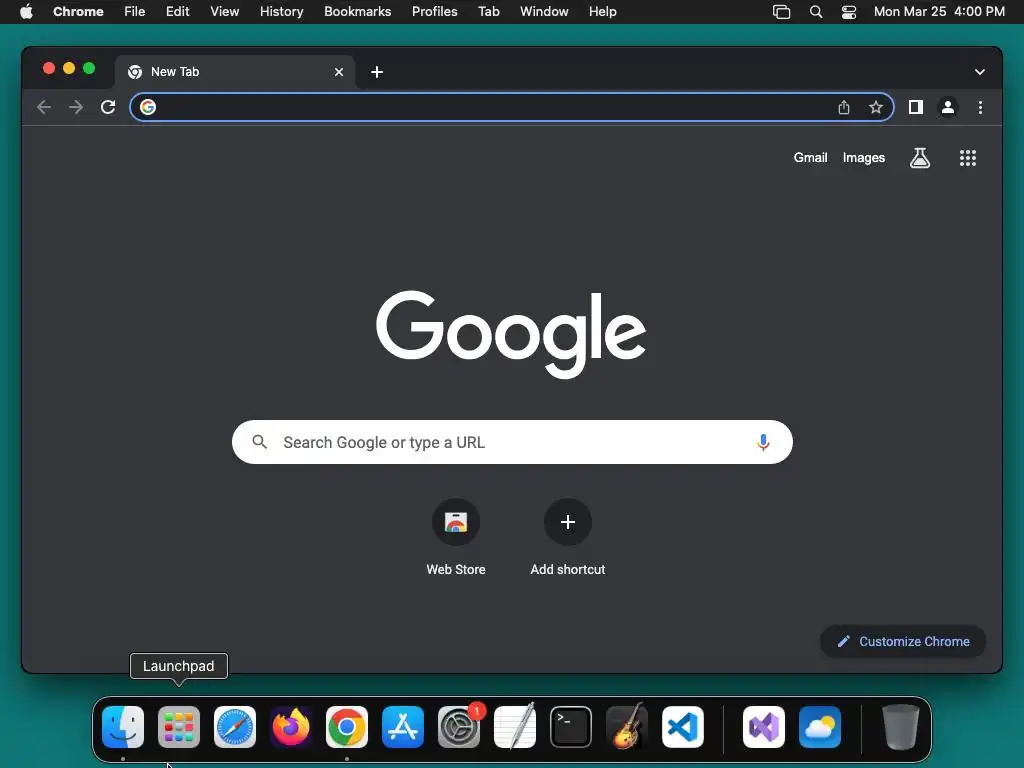Bookmark this tab with the star icon

click(x=876, y=107)
